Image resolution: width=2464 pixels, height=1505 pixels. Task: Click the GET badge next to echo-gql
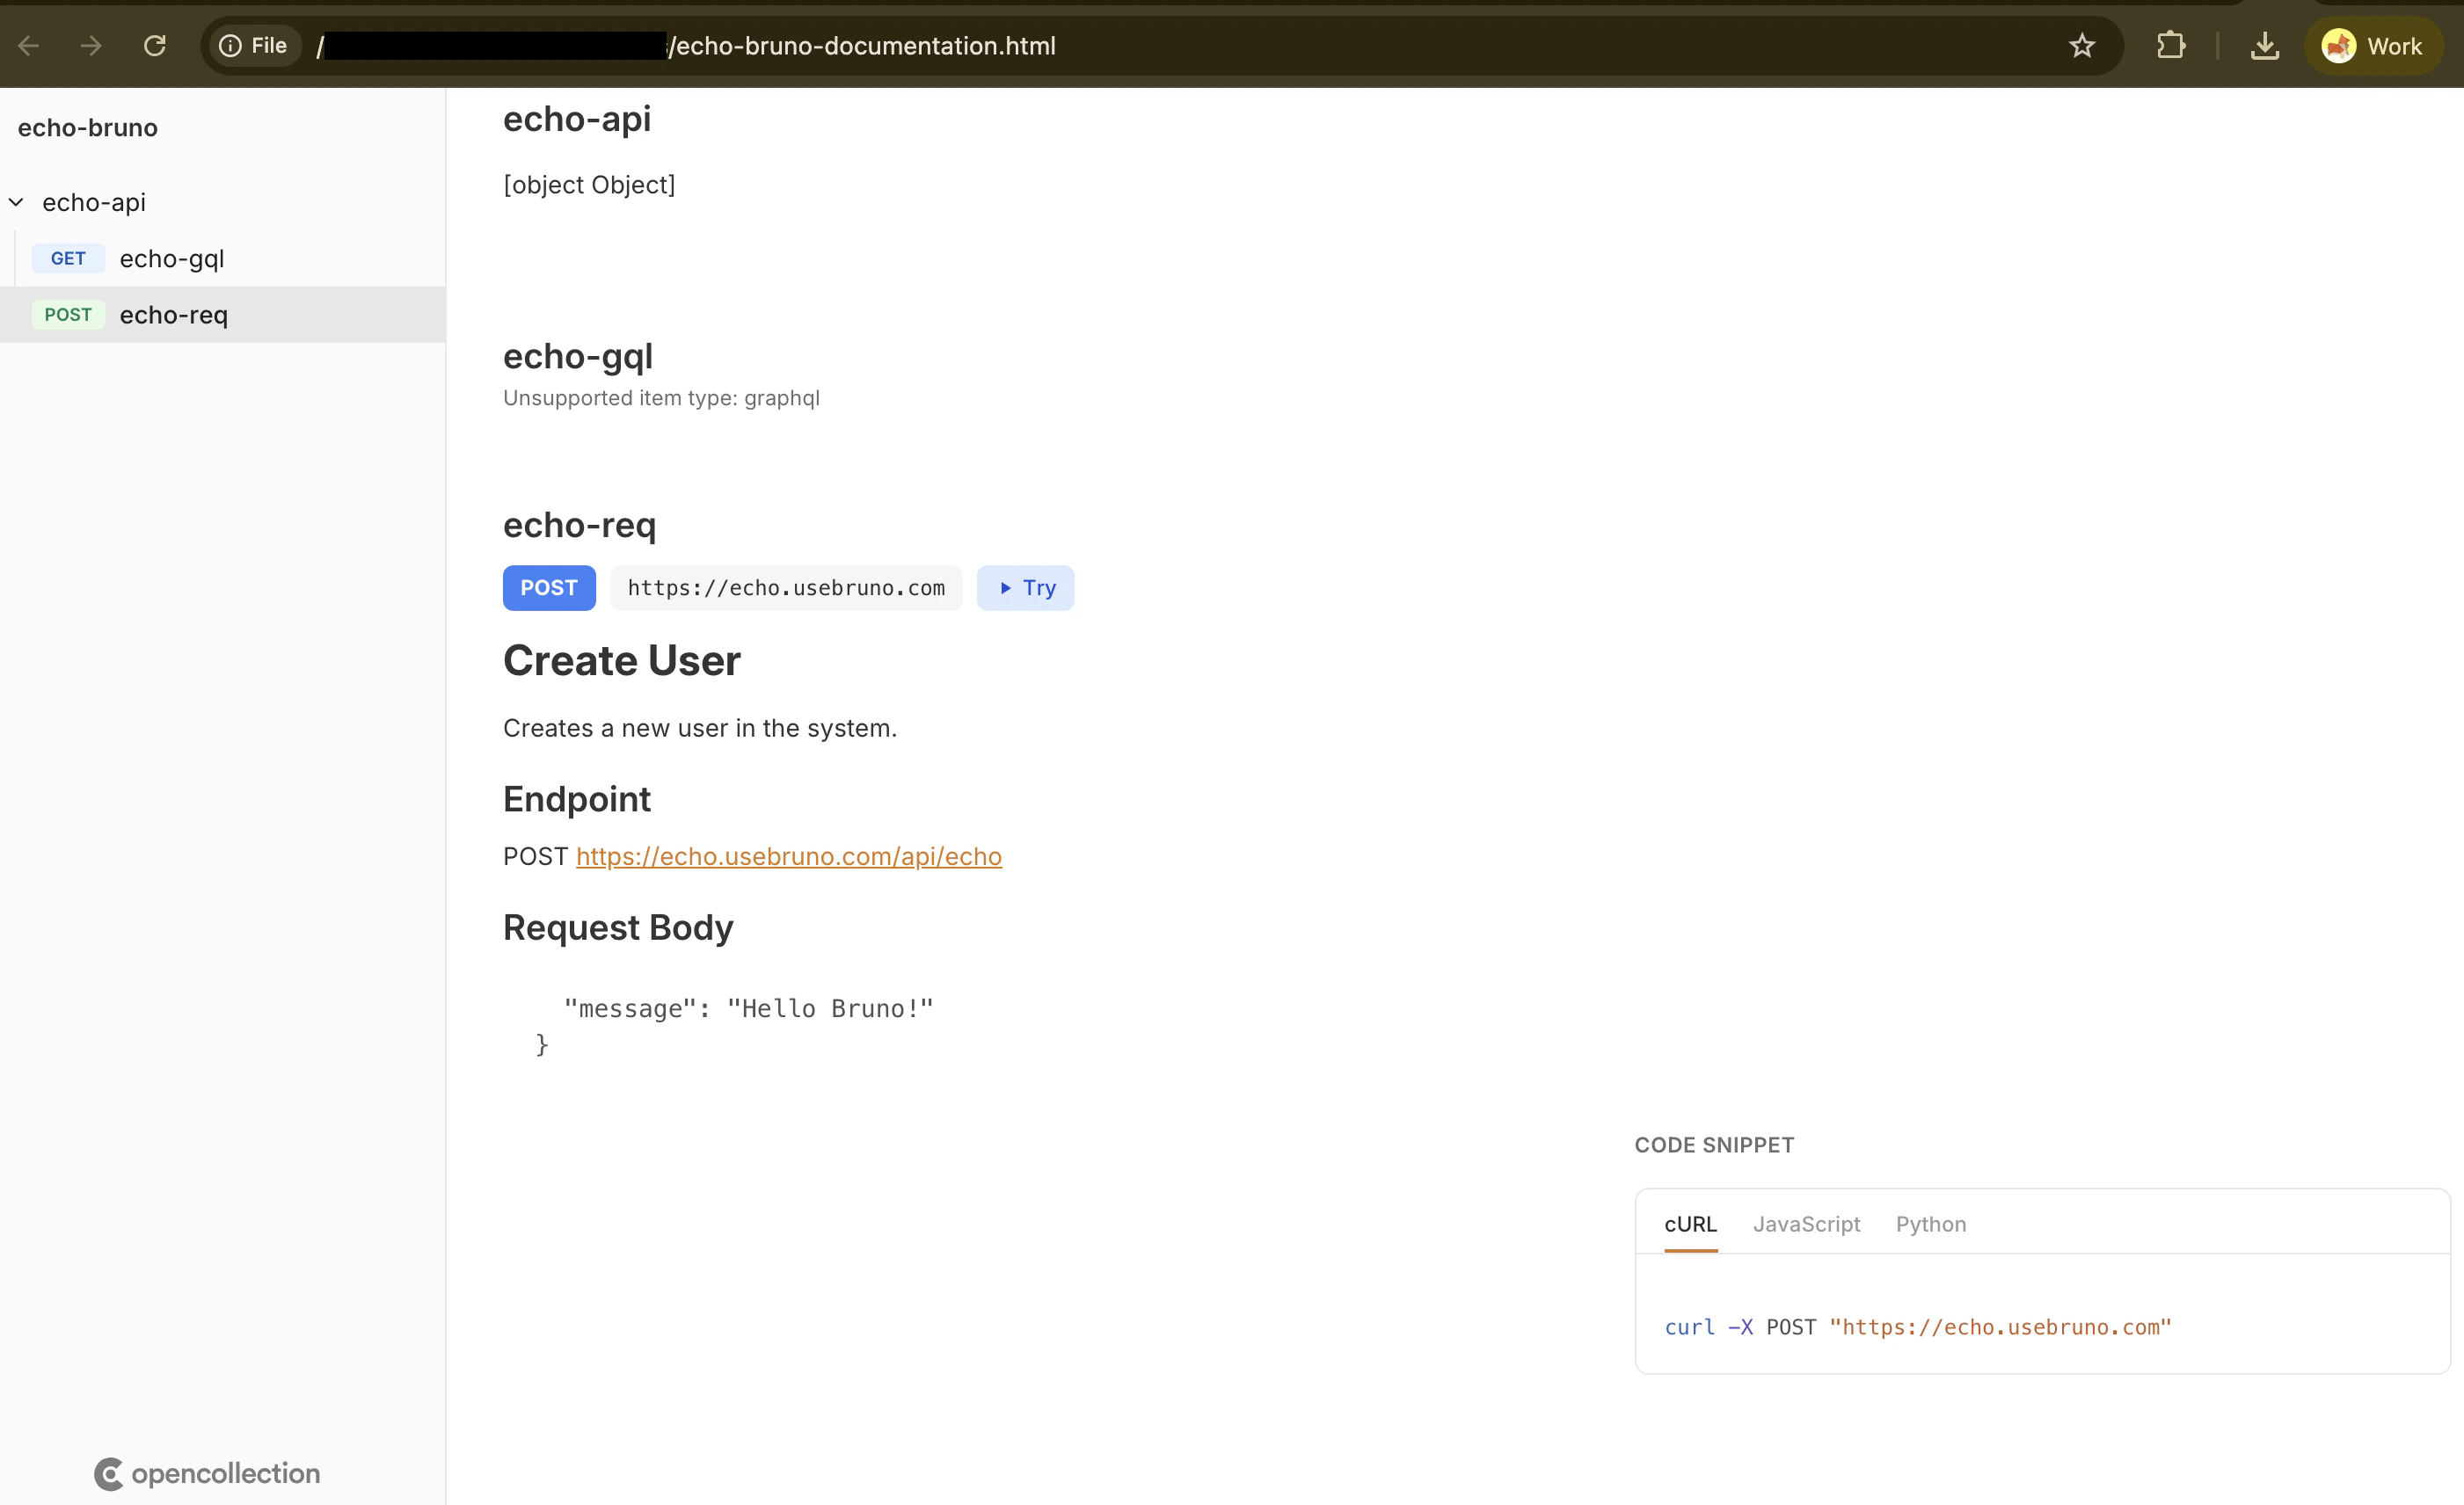[67, 258]
